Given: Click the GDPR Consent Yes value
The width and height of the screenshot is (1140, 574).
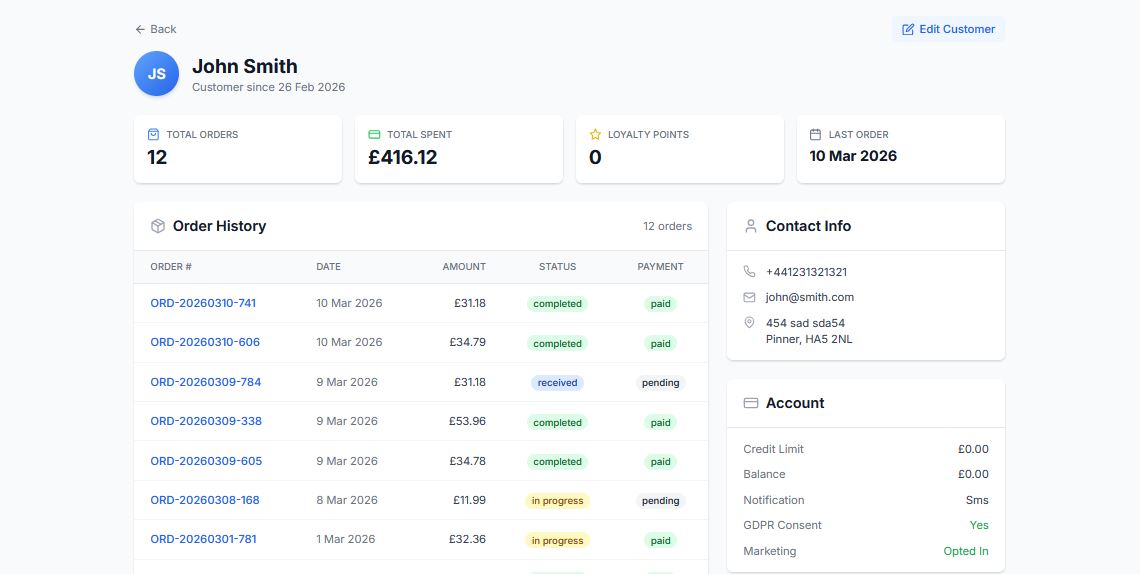Looking at the screenshot, I should click(979, 525).
